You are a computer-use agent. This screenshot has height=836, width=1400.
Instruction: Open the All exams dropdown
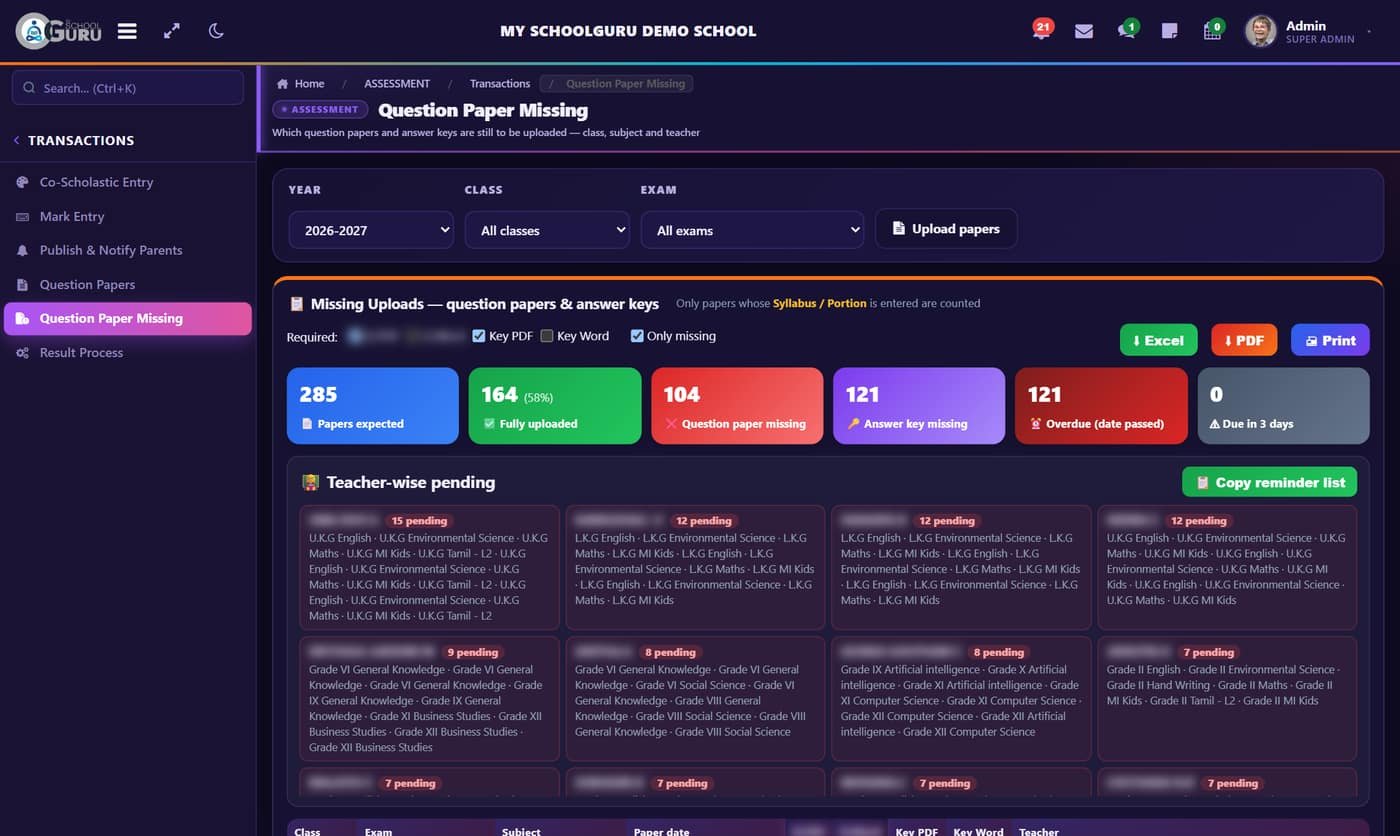752,230
